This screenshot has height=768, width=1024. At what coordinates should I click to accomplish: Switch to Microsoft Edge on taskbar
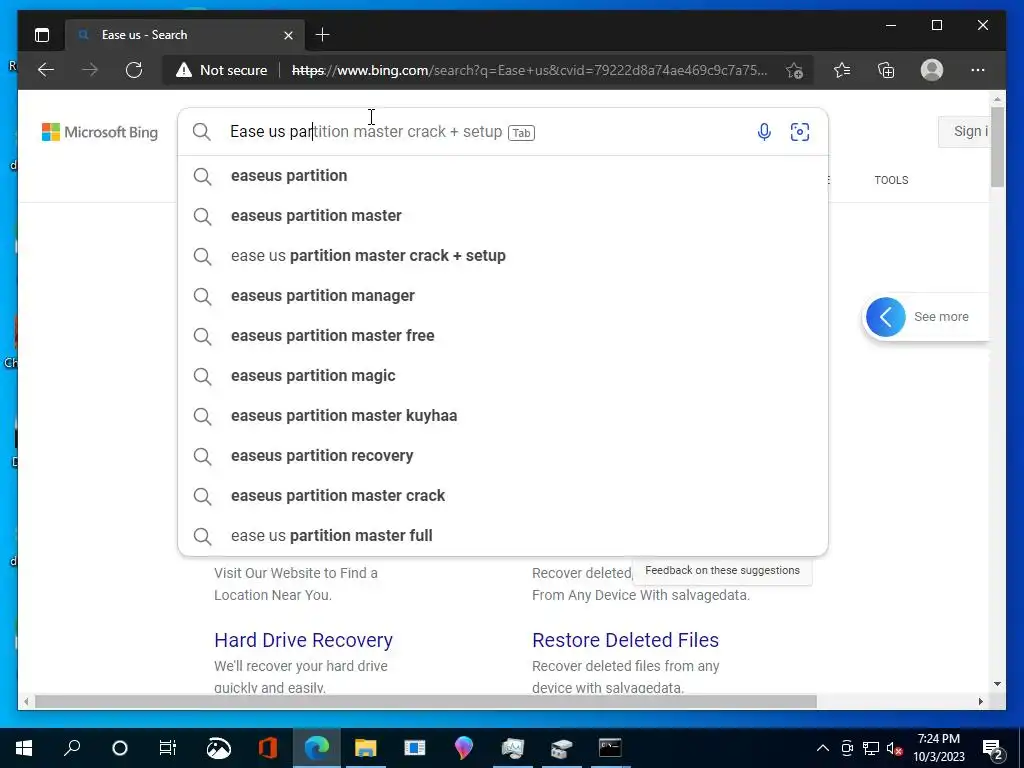(317, 748)
